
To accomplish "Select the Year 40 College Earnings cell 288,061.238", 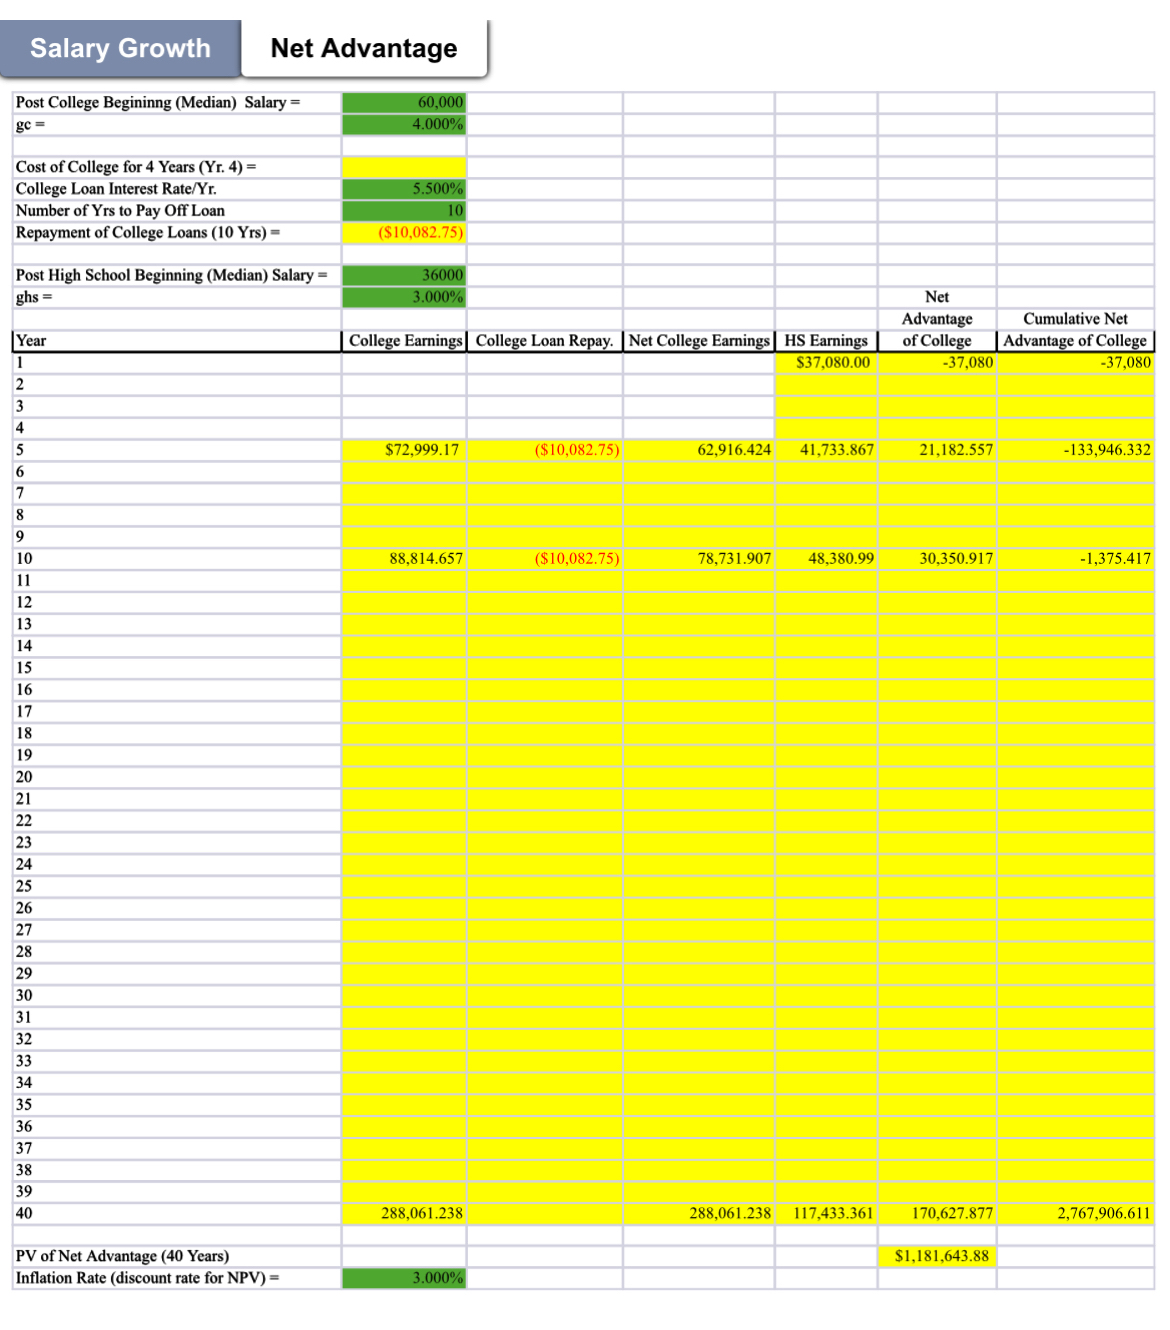I will click(x=405, y=1213).
